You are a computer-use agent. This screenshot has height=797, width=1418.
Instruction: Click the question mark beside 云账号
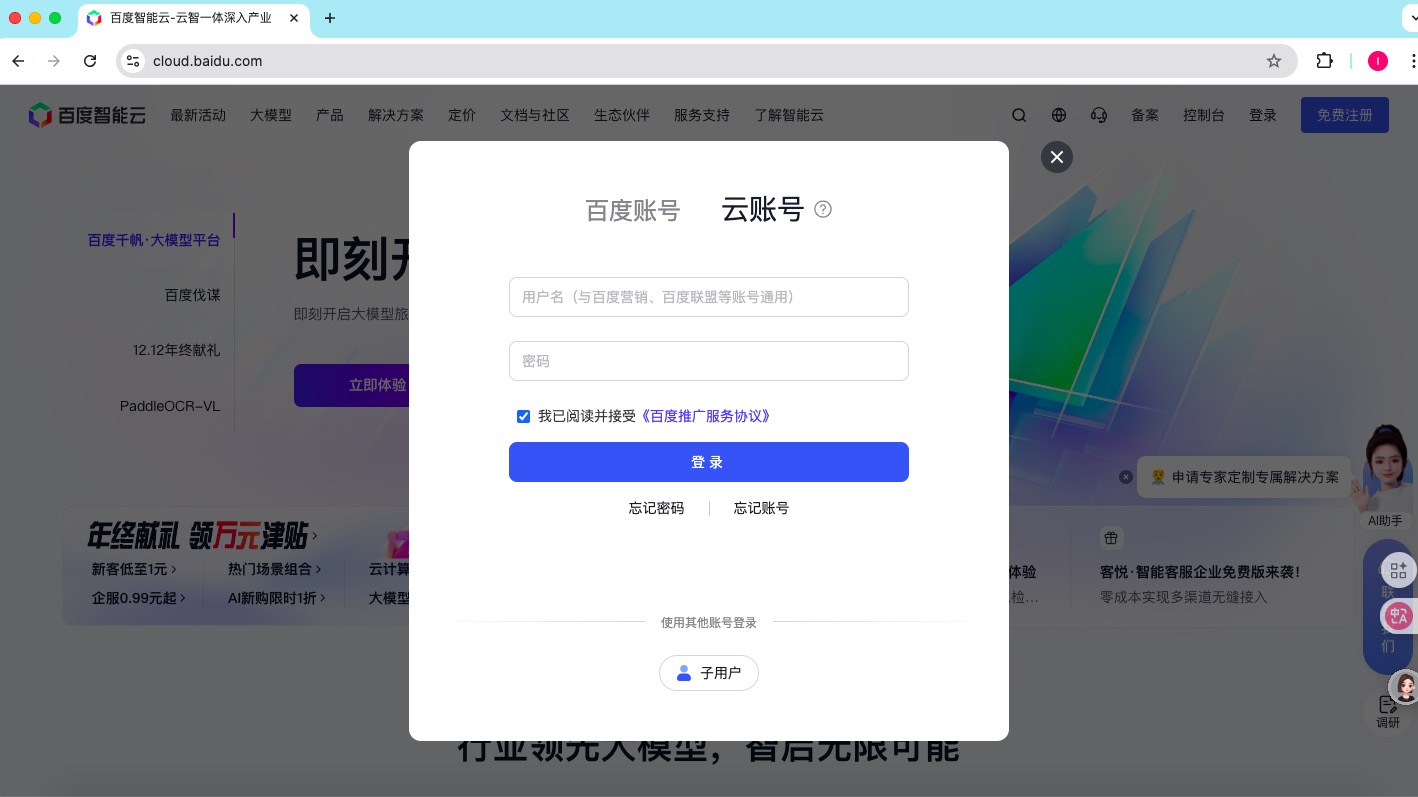822,209
